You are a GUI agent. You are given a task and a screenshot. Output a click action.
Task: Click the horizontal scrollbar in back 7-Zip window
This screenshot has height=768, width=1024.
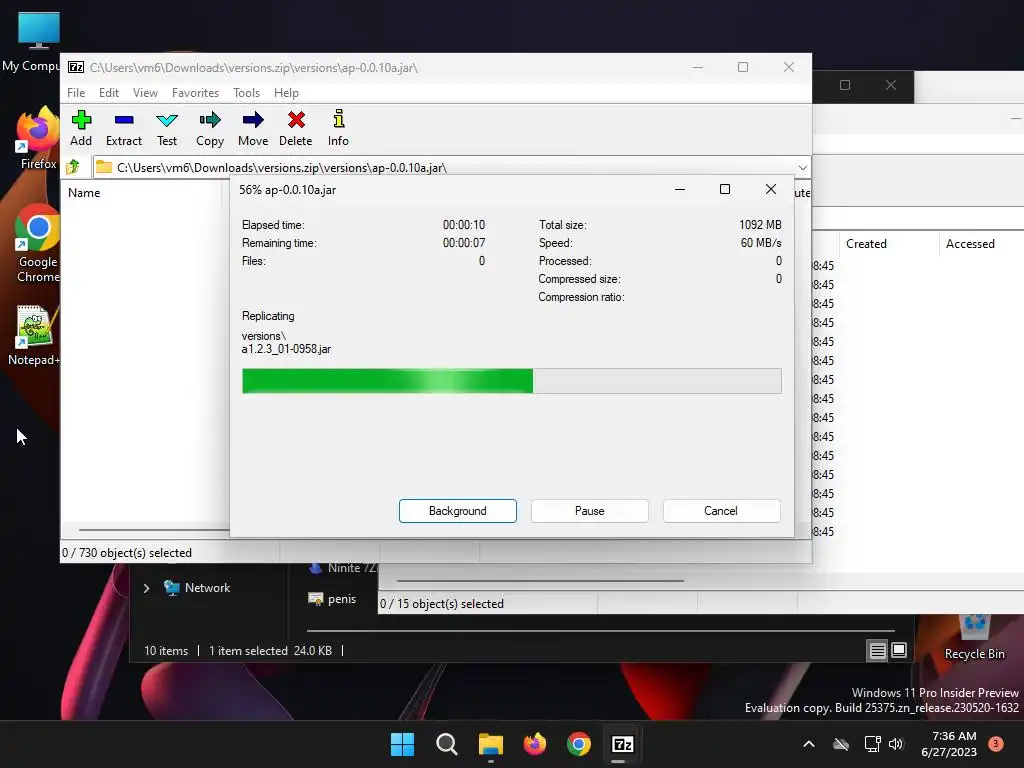pyautogui.click(x=539, y=581)
